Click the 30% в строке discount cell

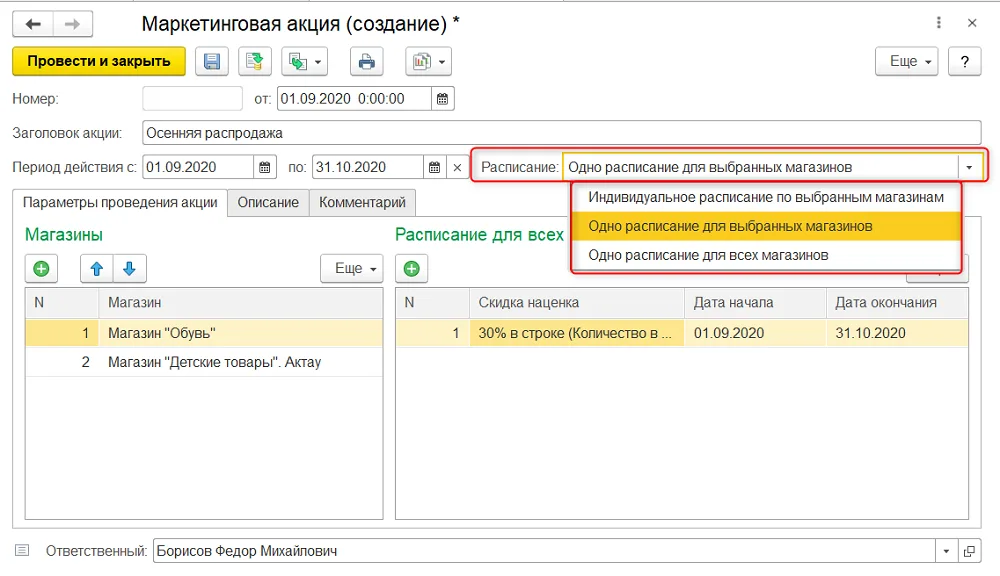pos(577,333)
